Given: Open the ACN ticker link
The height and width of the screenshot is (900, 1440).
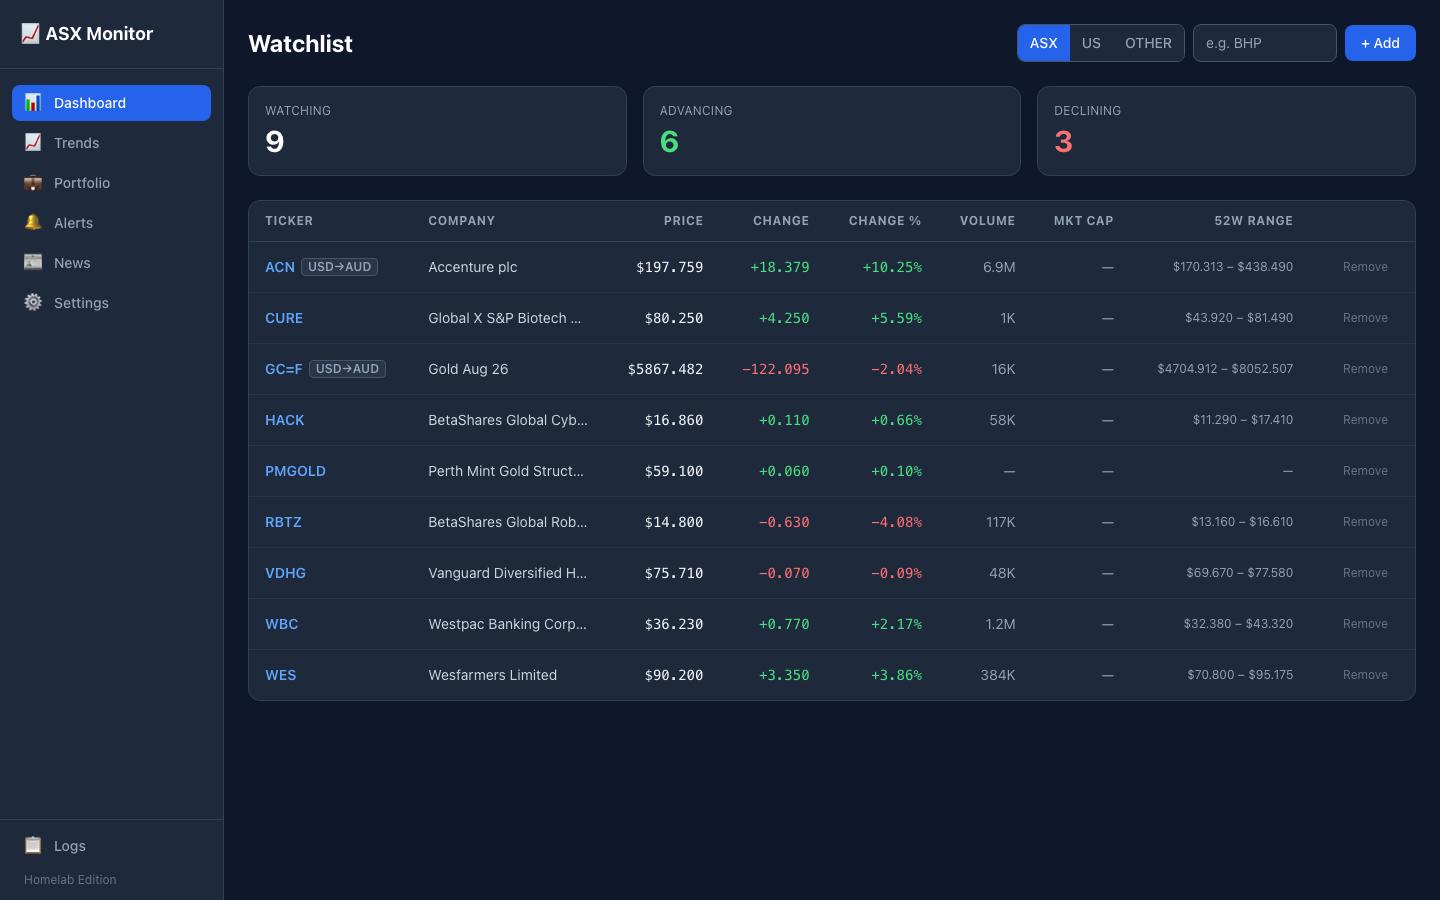Looking at the screenshot, I should coord(280,267).
